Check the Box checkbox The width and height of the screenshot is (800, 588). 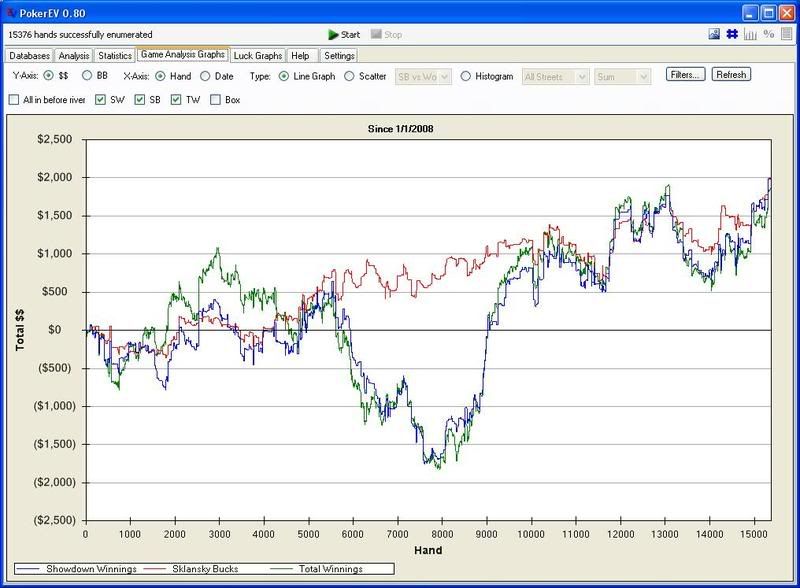pos(216,100)
